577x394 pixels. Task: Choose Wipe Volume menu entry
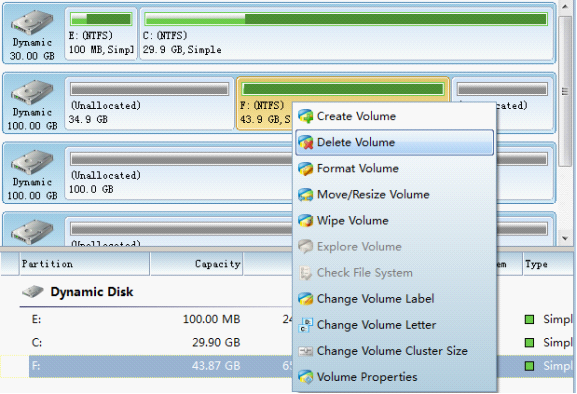[394, 221]
